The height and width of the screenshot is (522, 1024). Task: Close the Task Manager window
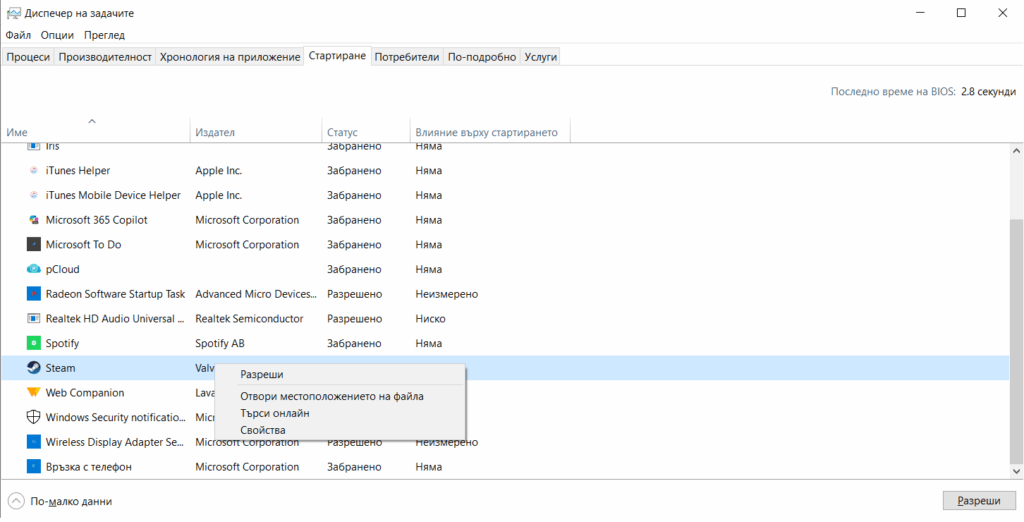click(1002, 12)
